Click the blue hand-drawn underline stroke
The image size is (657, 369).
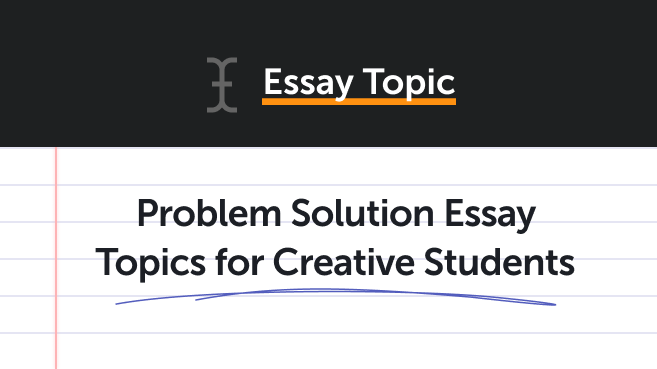coord(335,297)
